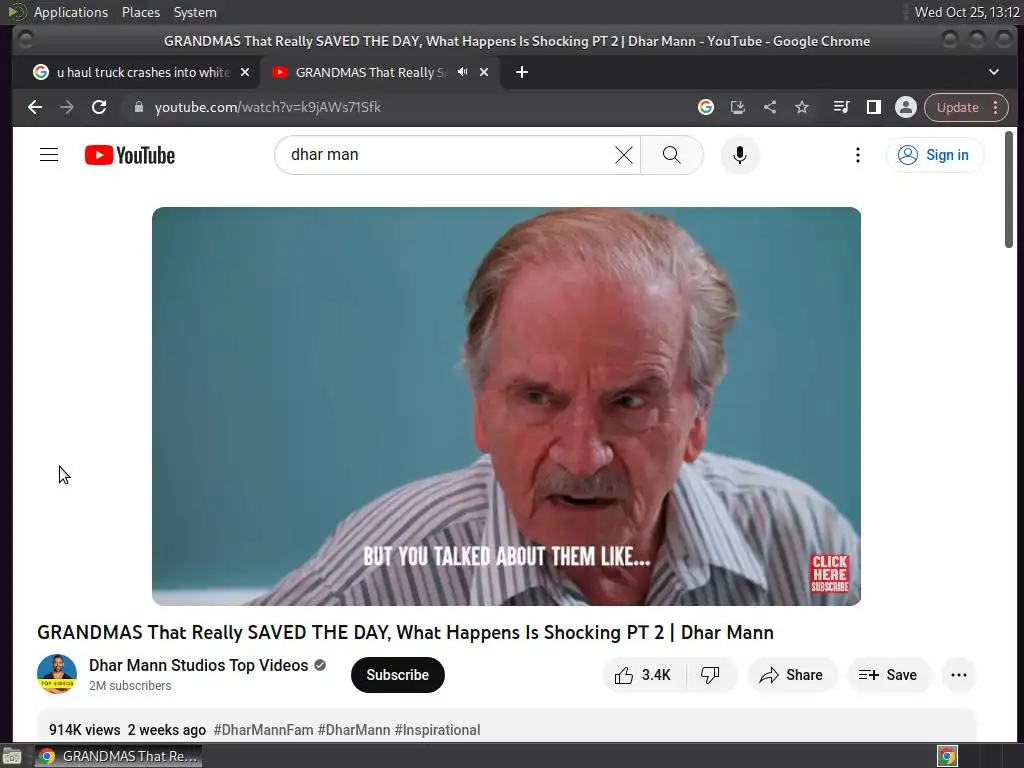Open the Dhar Mann channel avatar
This screenshot has width=1024, height=768.
click(57, 674)
